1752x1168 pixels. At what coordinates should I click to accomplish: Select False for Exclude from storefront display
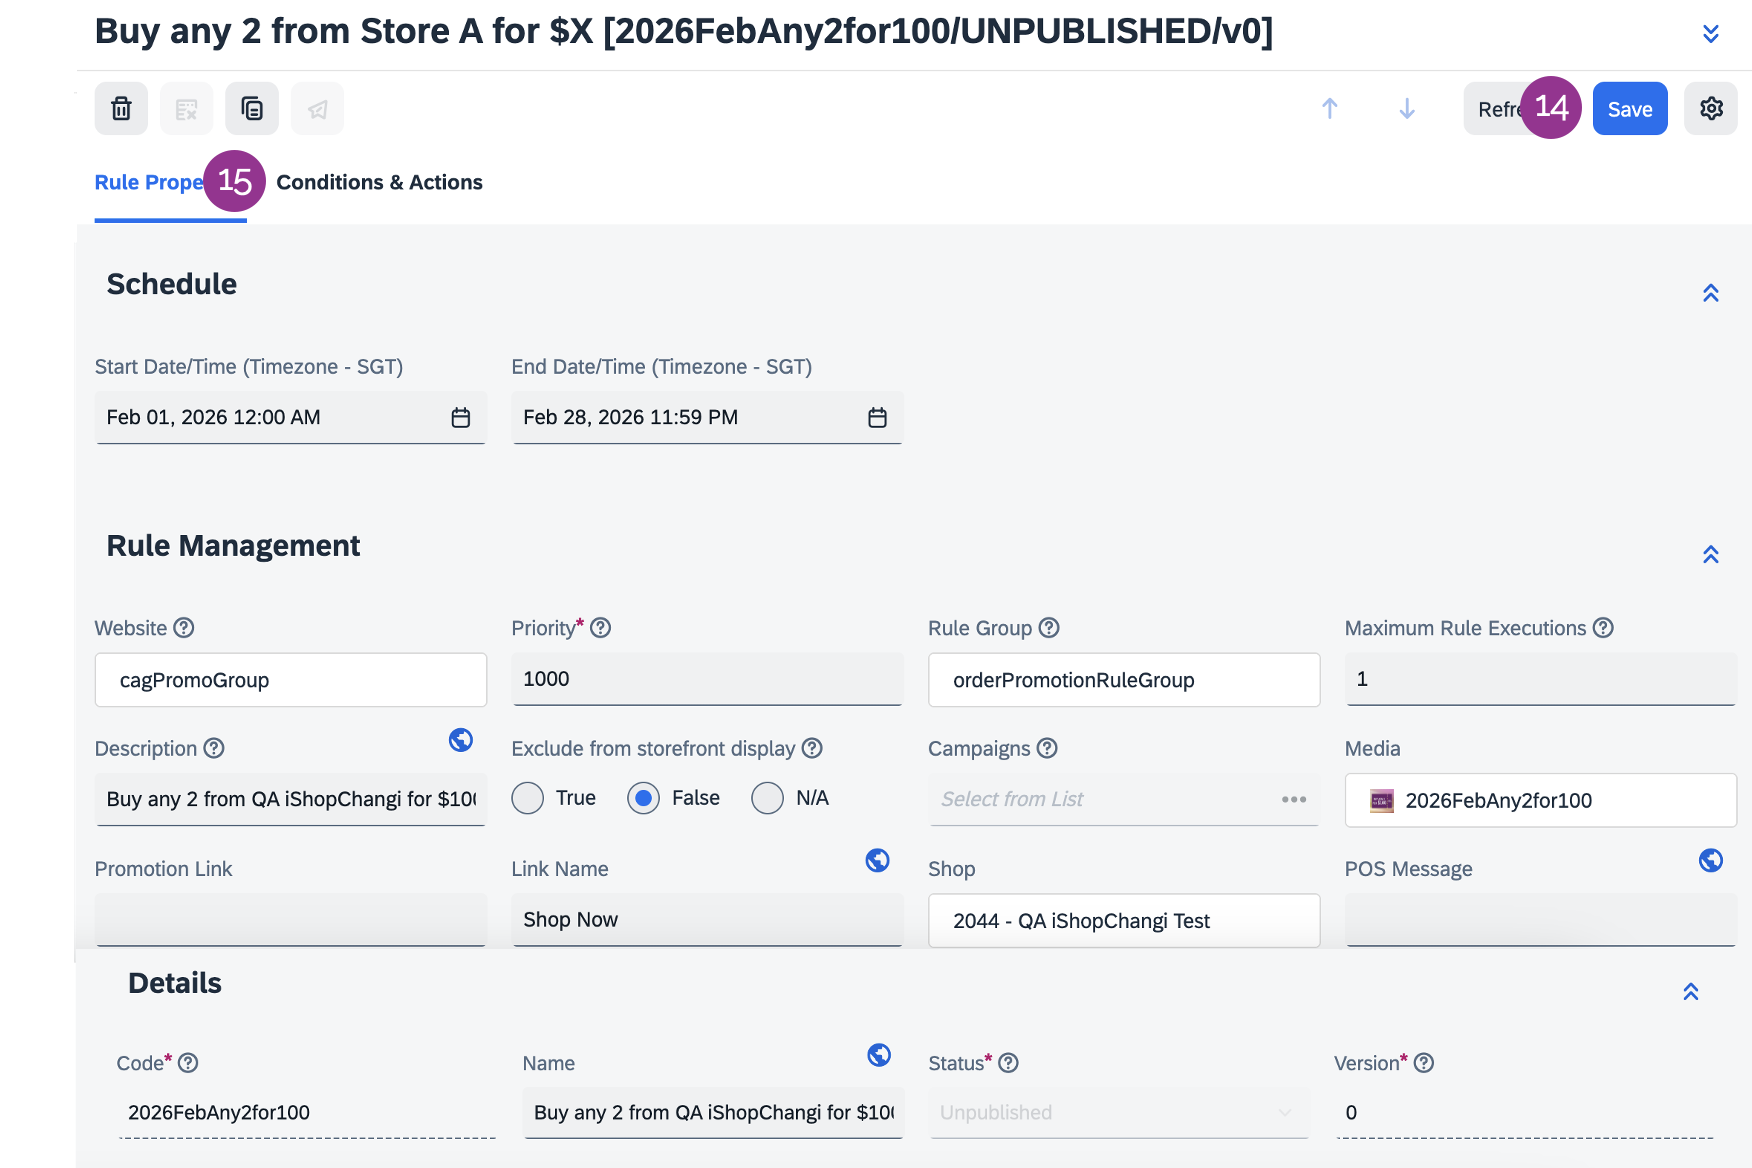(x=644, y=798)
